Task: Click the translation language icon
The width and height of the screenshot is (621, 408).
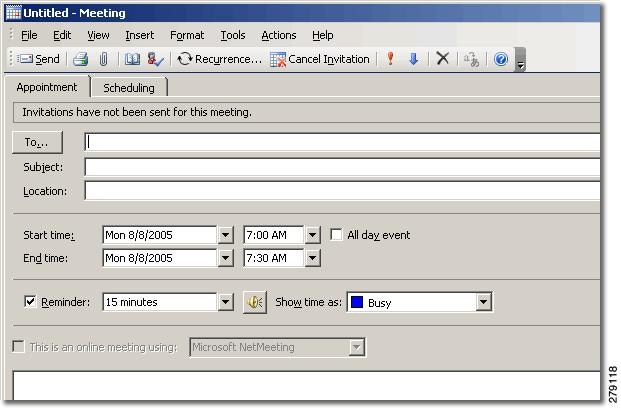Action: point(471,59)
